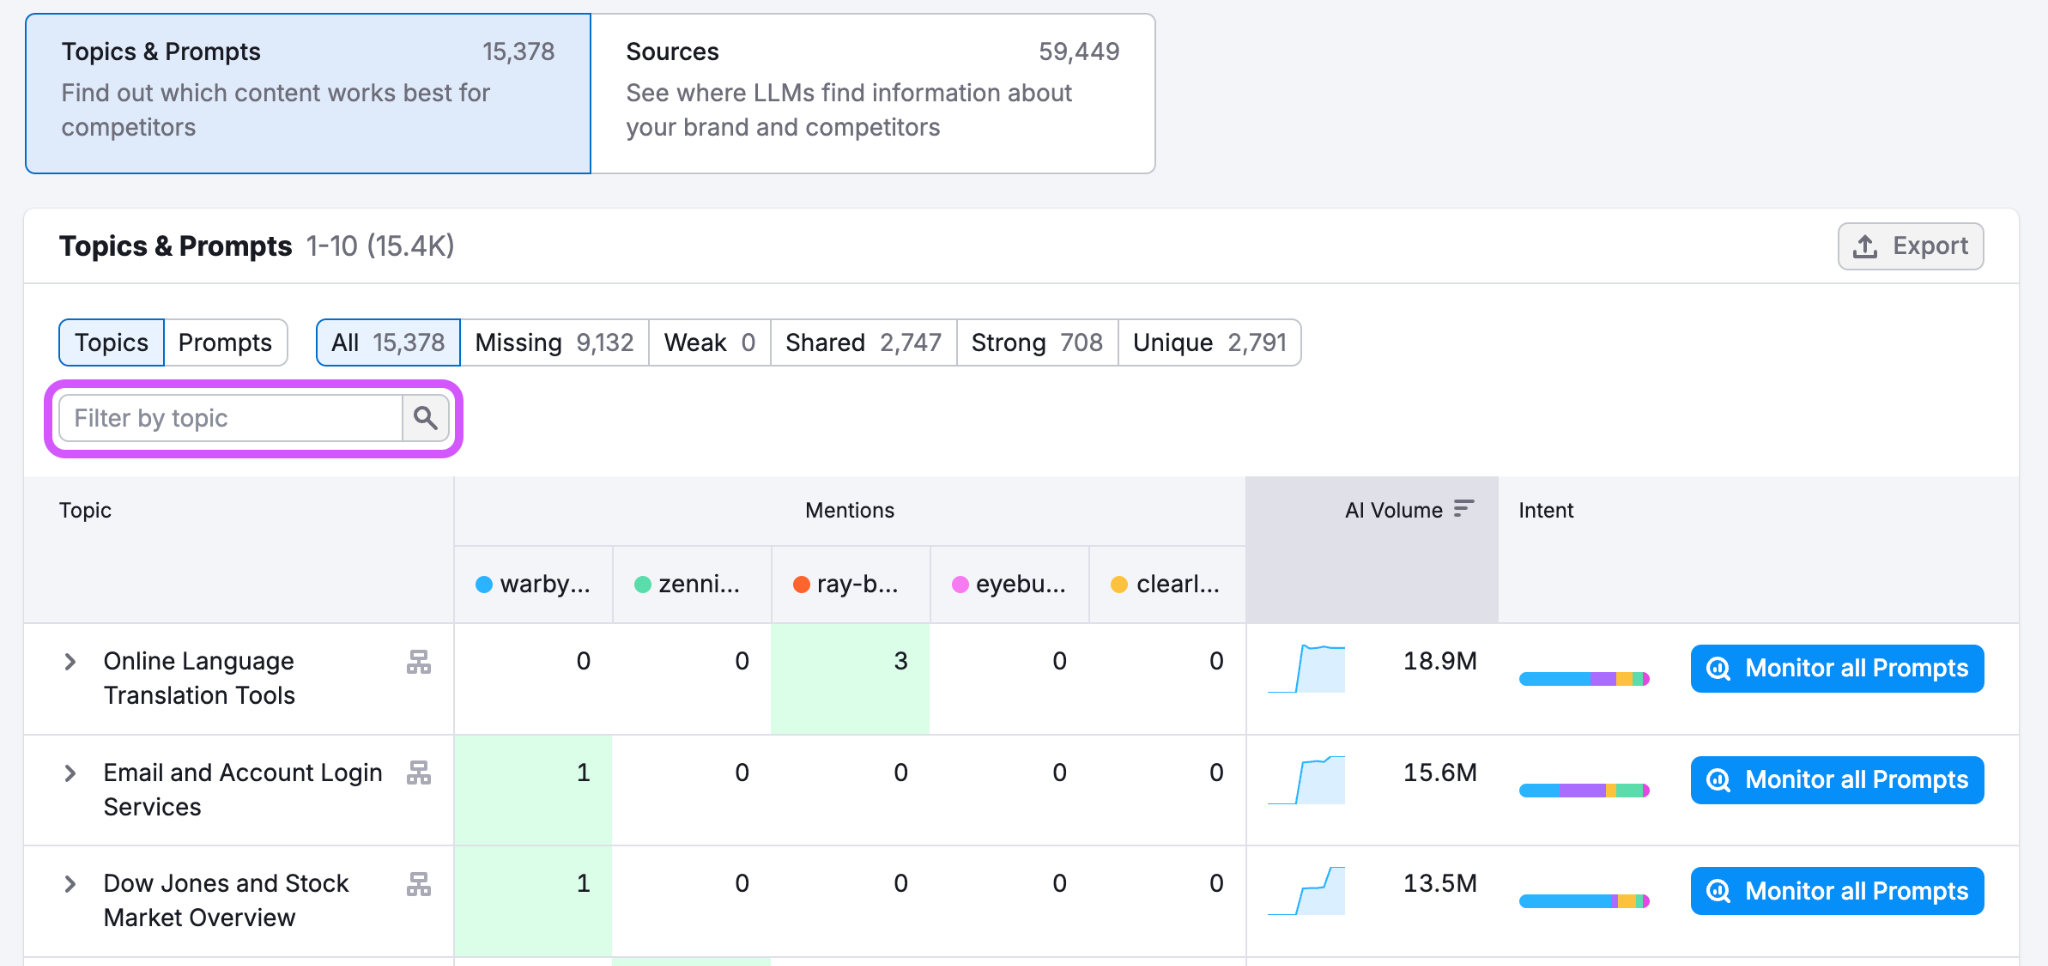This screenshot has height=966, width=2048.
Task: Click the intent color bar for Email and Account Login Services
Action: coord(1583,789)
